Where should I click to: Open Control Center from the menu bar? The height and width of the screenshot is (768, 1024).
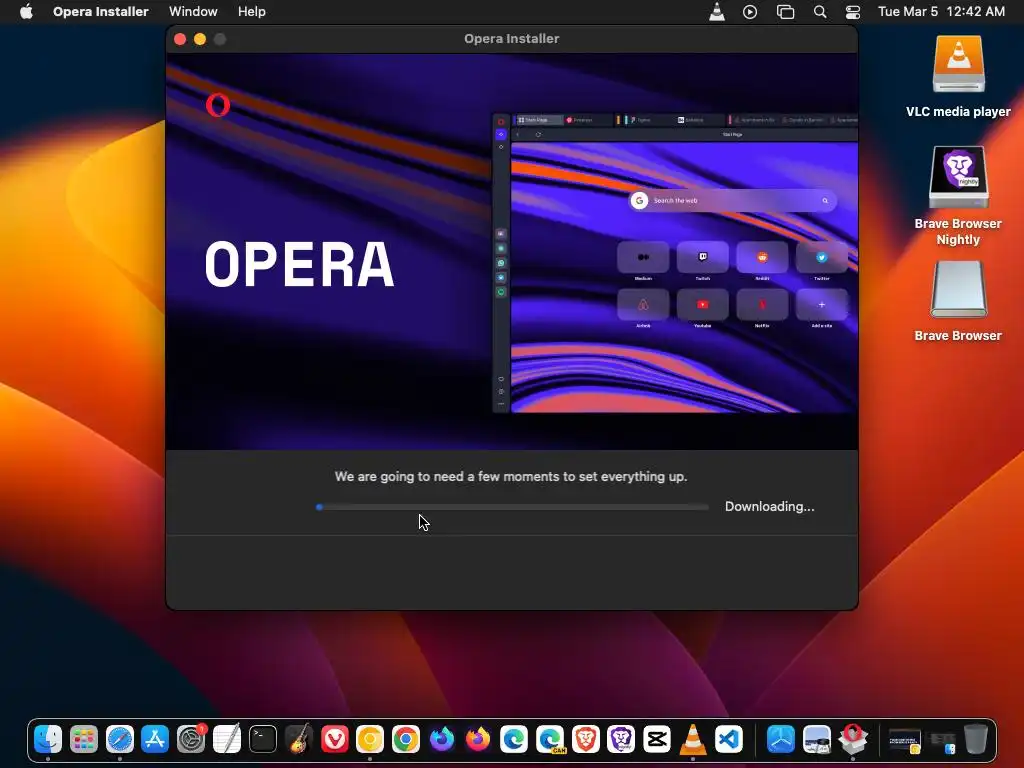[853, 12]
